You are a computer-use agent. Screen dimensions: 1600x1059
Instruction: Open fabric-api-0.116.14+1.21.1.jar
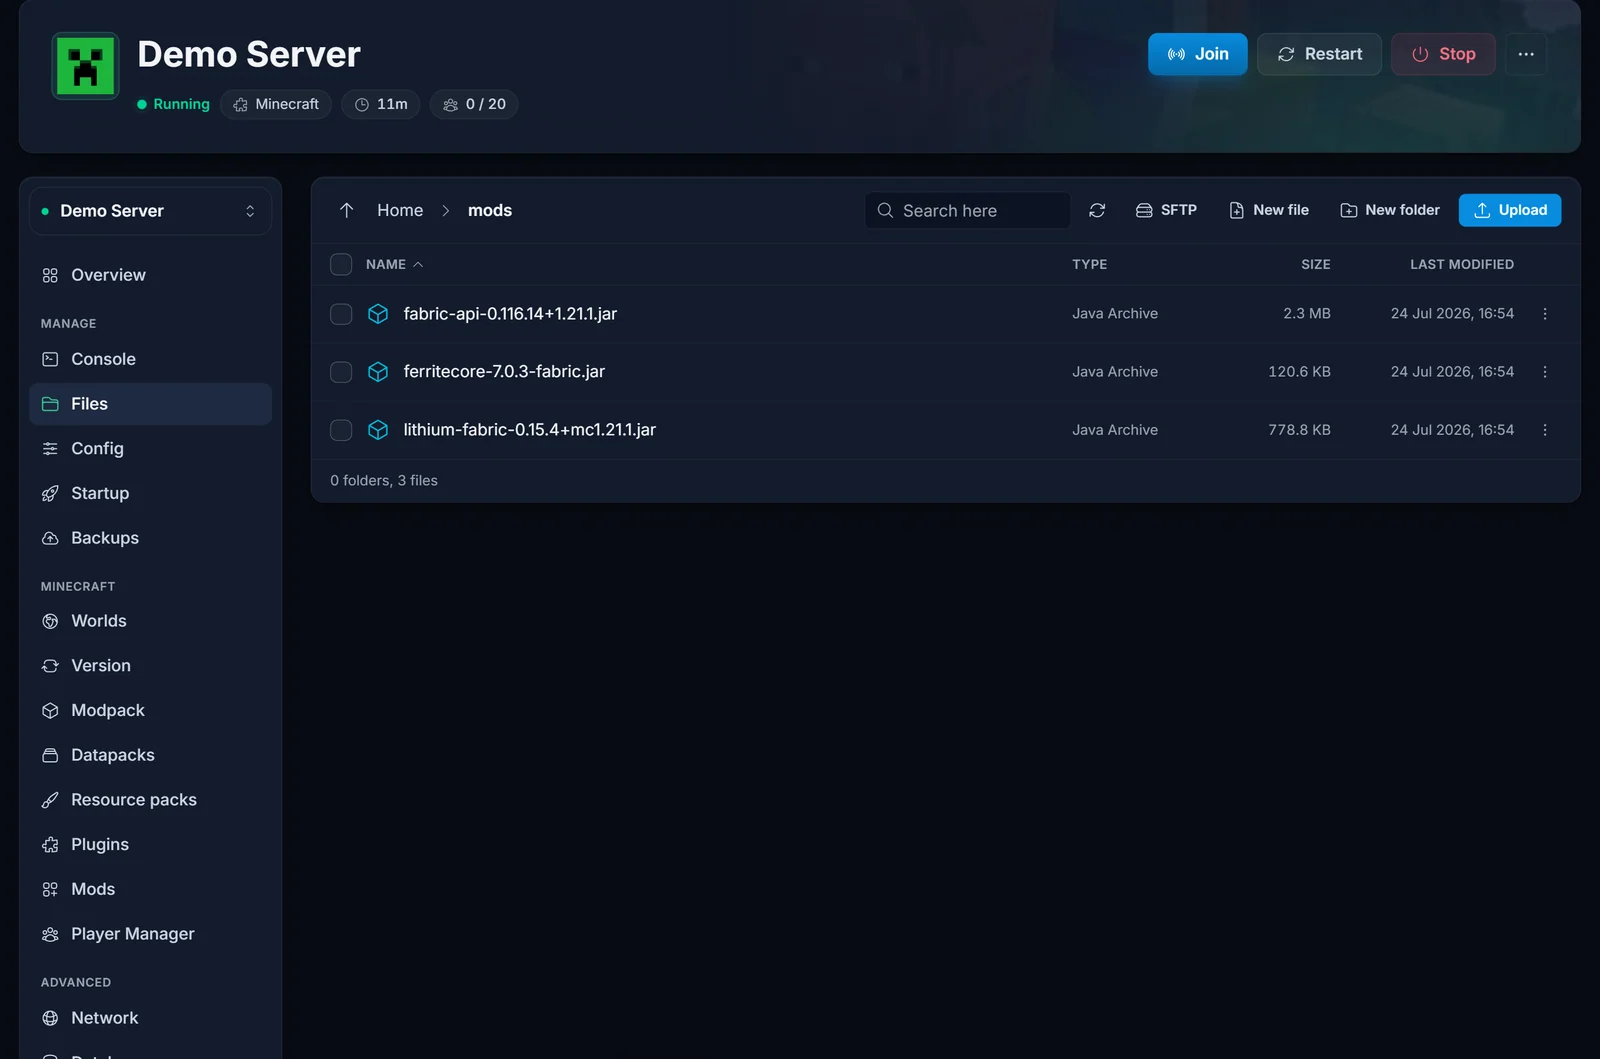(510, 314)
